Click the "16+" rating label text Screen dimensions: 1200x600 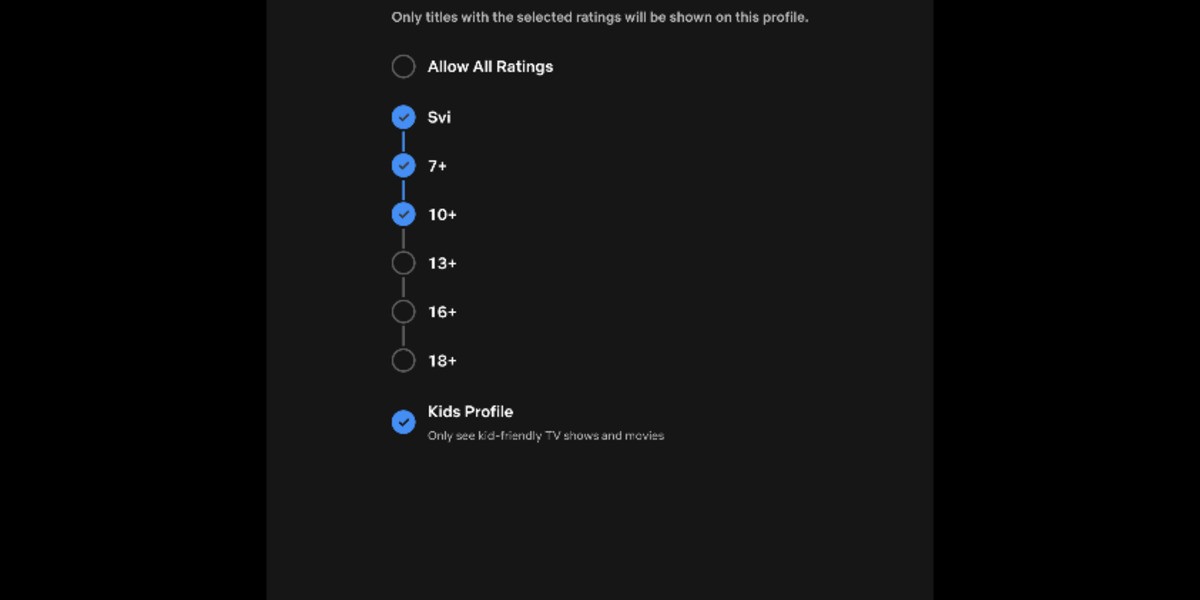442,312
